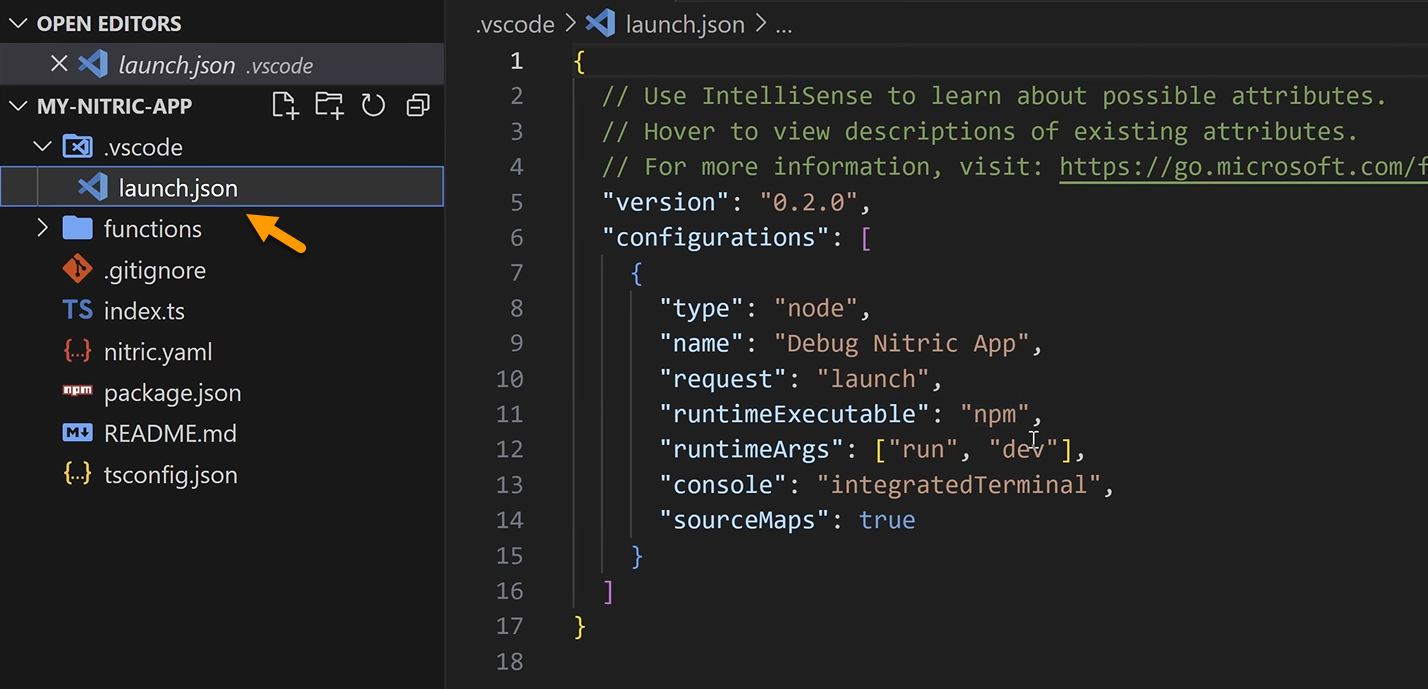Screen dimensions: 1428x689
Task: Click the TypeScript icon beside index.ts
Action: click(77, 310)
